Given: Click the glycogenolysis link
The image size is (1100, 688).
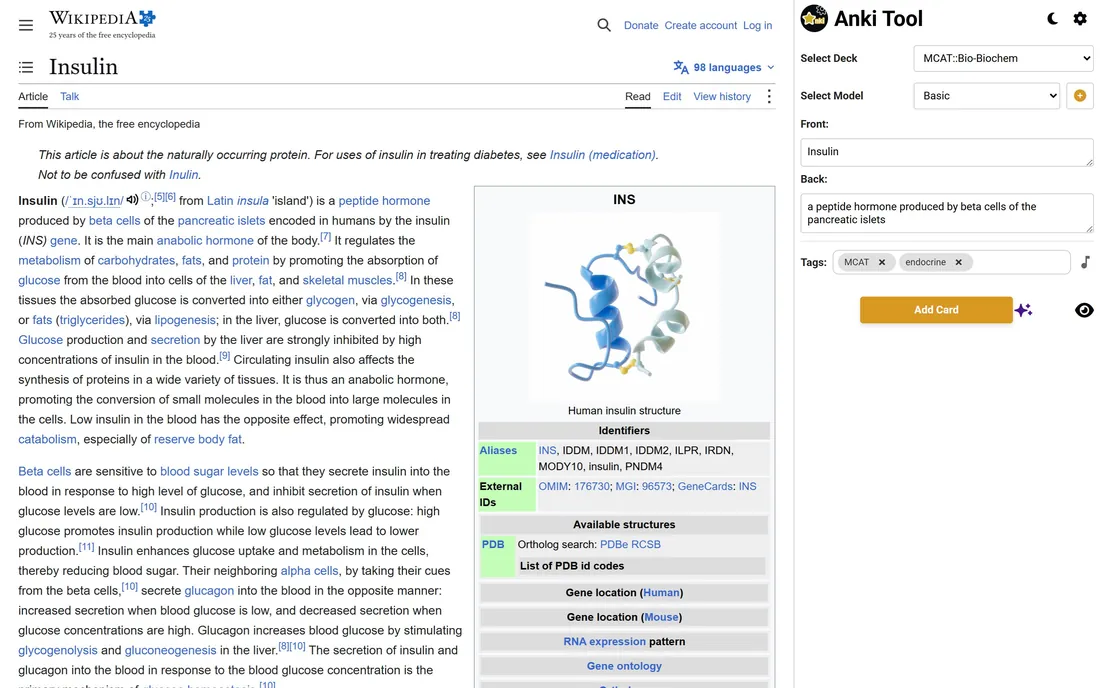Looking at the screenshot, I should click(x=58, y=650).
